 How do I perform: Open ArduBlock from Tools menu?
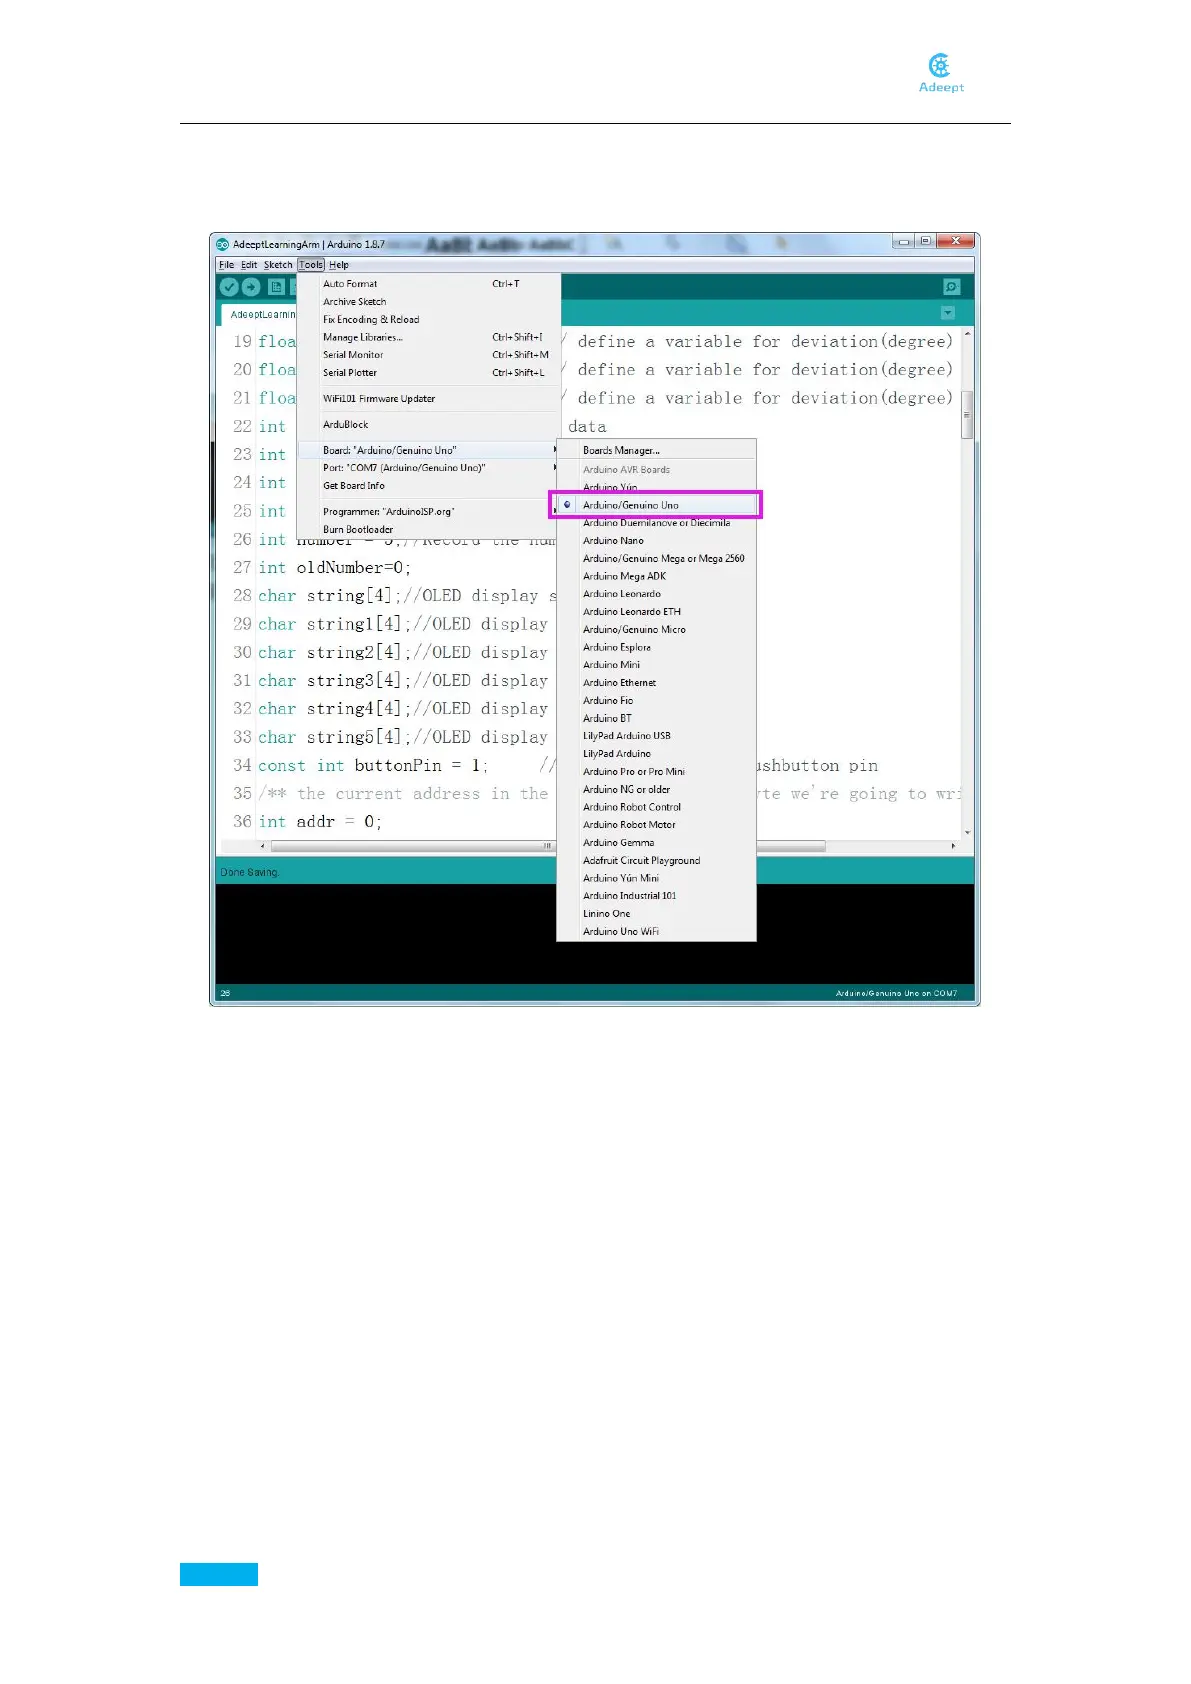(428, 425)
